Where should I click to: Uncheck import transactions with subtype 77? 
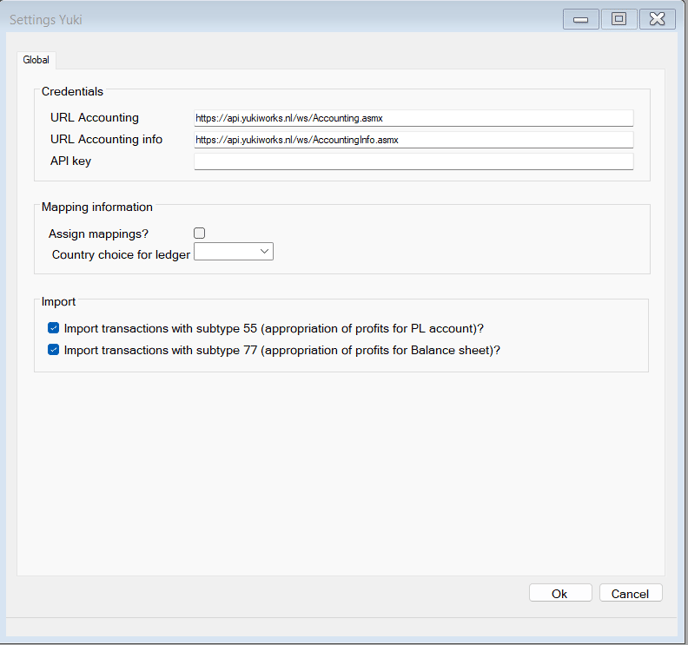pos(54,350)
